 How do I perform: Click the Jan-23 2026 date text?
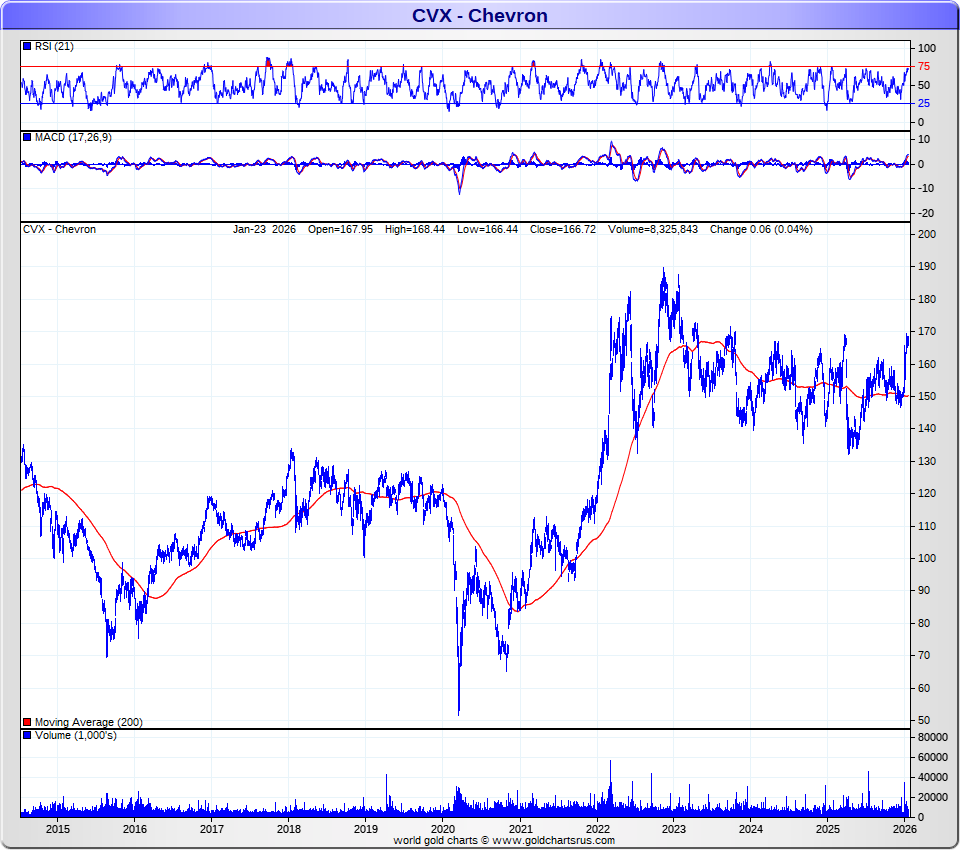coord(264,230)
